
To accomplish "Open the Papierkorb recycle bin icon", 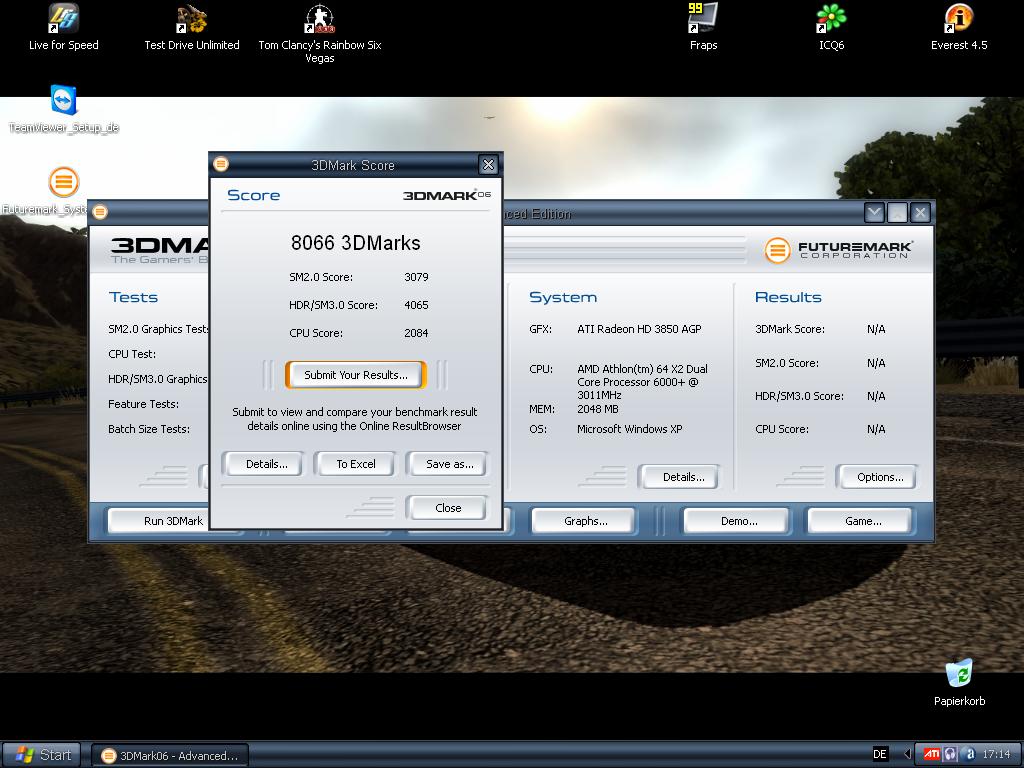I will pos(959,682).
